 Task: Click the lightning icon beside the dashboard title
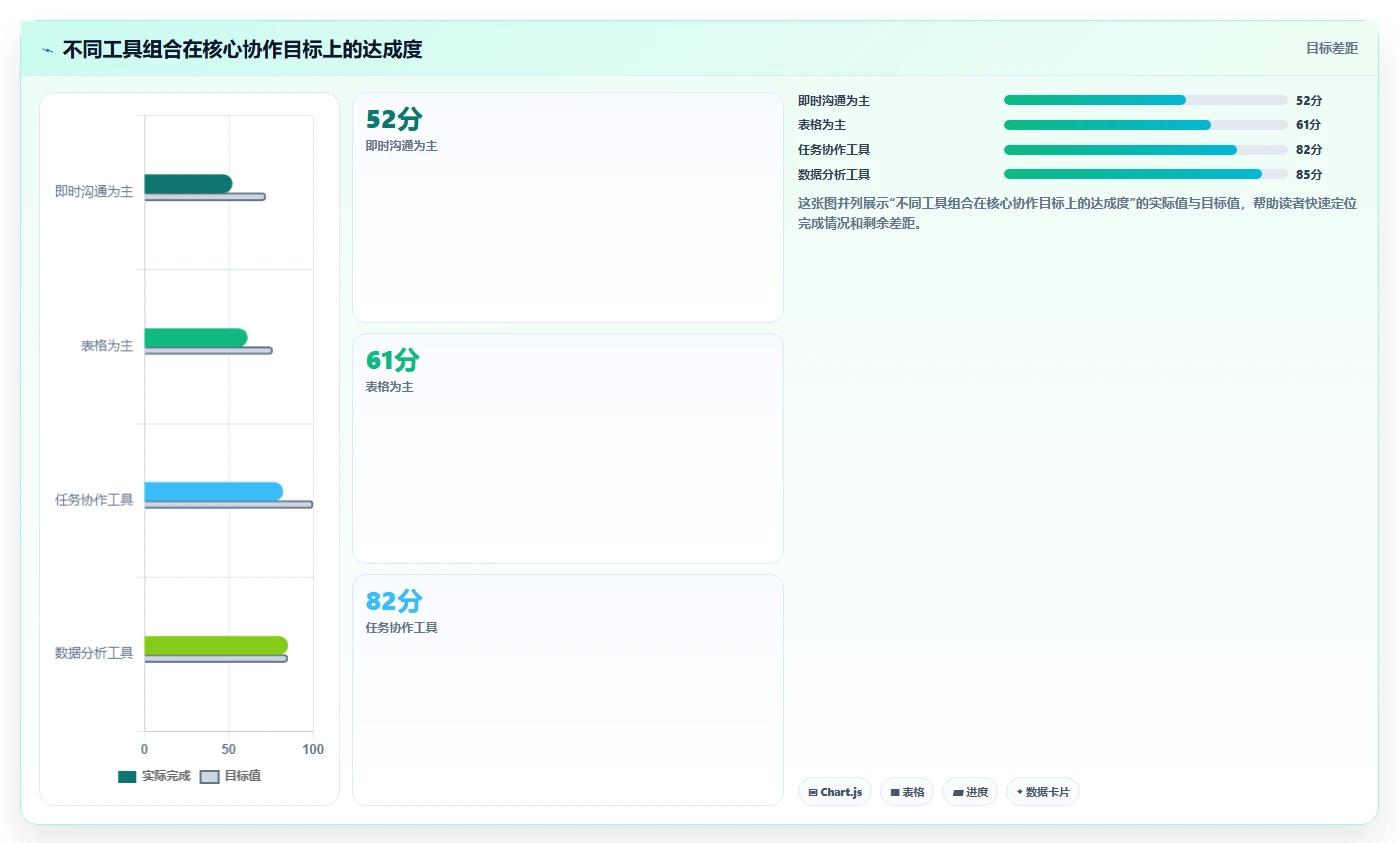[48, 50]
